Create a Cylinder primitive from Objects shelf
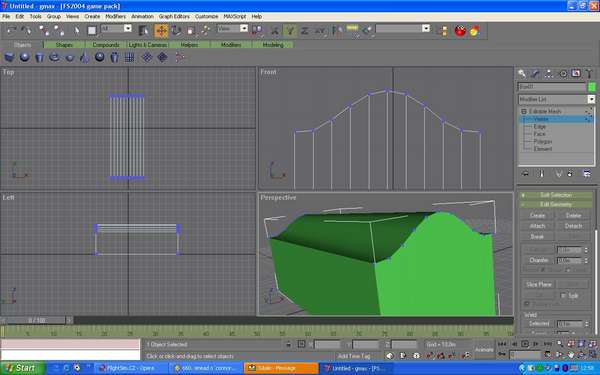Viewport: 600px width, 375px height. click(x=39, y=57)
